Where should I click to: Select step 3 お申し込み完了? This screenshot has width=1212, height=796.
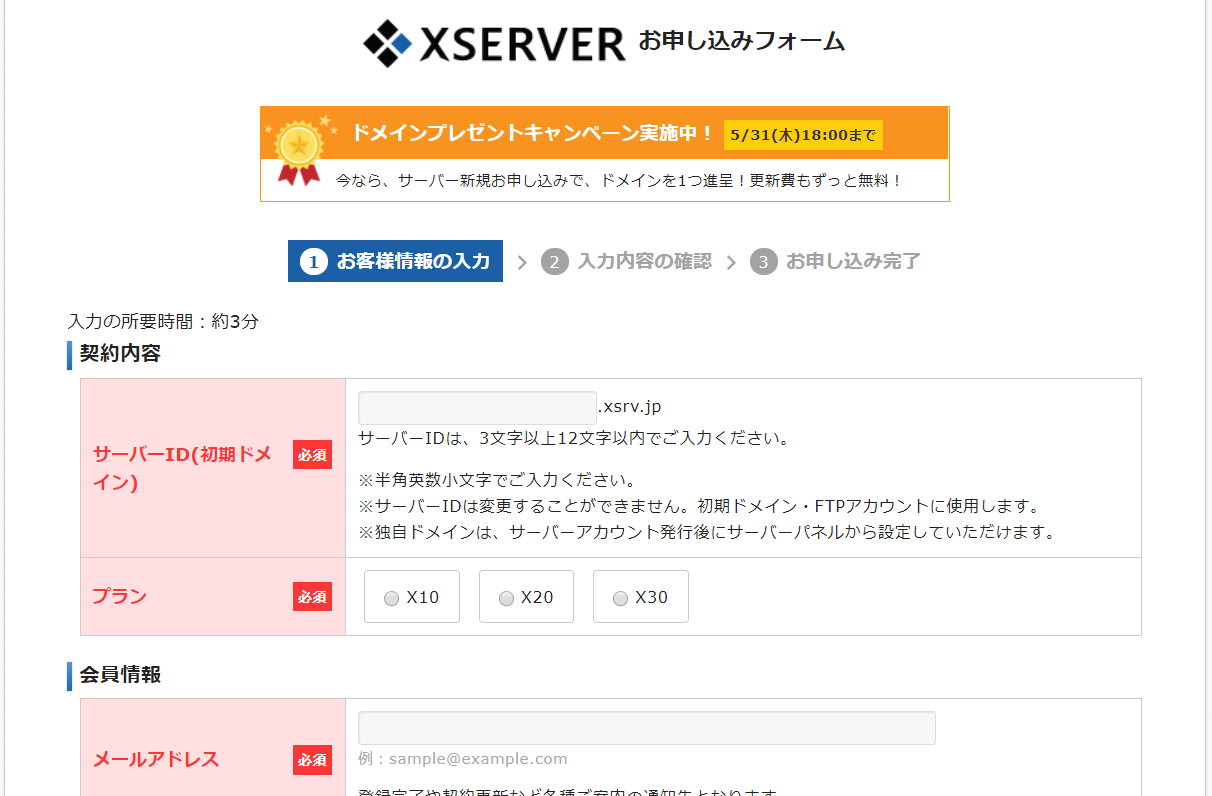(x=836, y=262)
